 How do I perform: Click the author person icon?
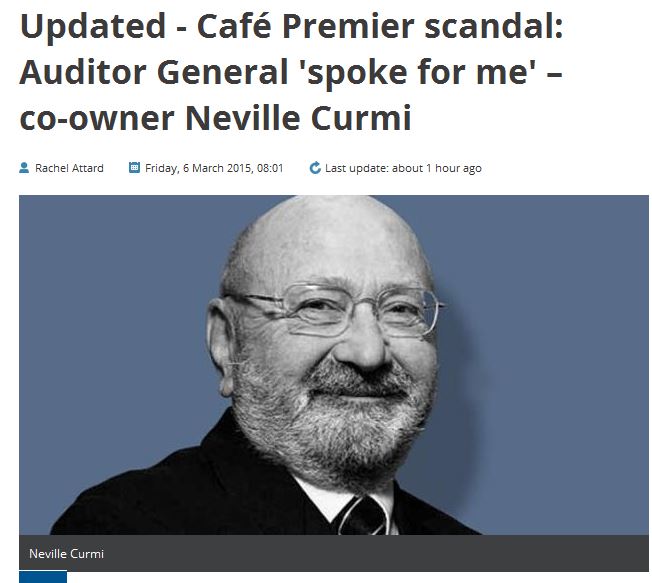[x=24, y=168]
